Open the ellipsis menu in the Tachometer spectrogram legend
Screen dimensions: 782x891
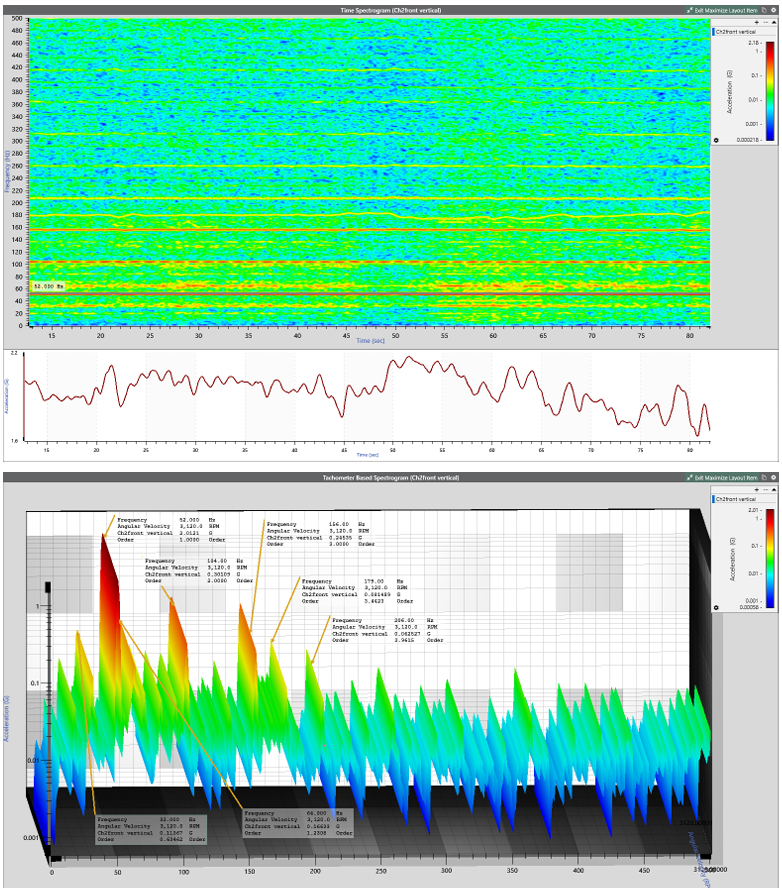click(766, 489)
